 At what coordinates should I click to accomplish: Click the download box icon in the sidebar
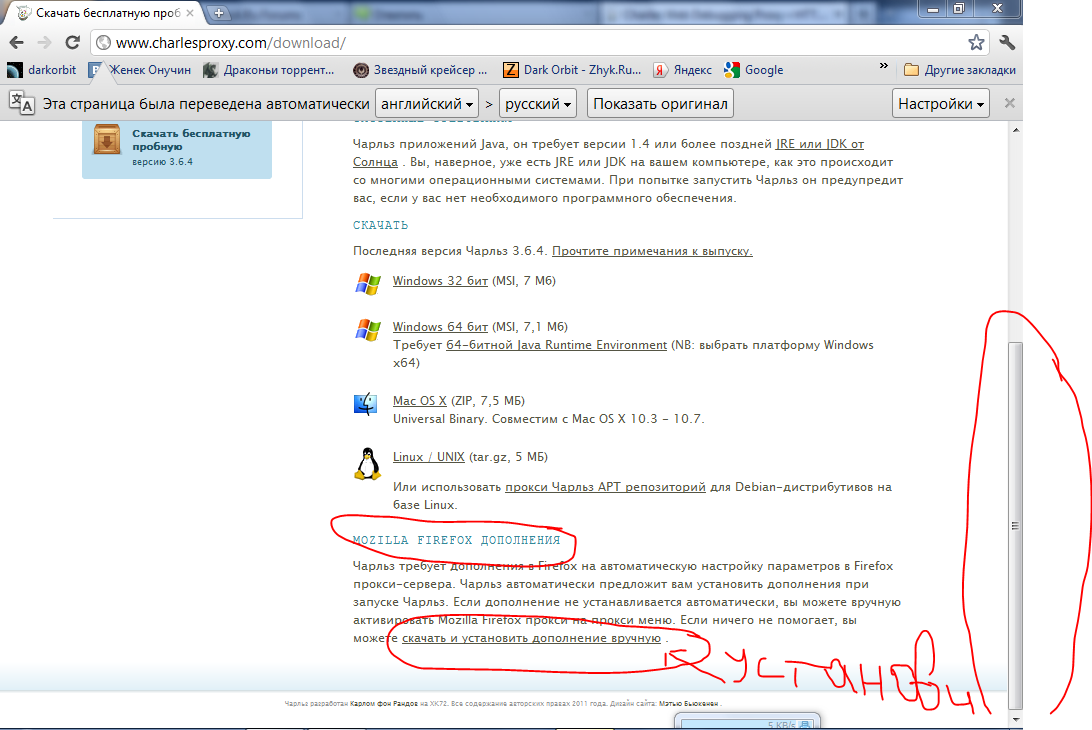point(107,139)
